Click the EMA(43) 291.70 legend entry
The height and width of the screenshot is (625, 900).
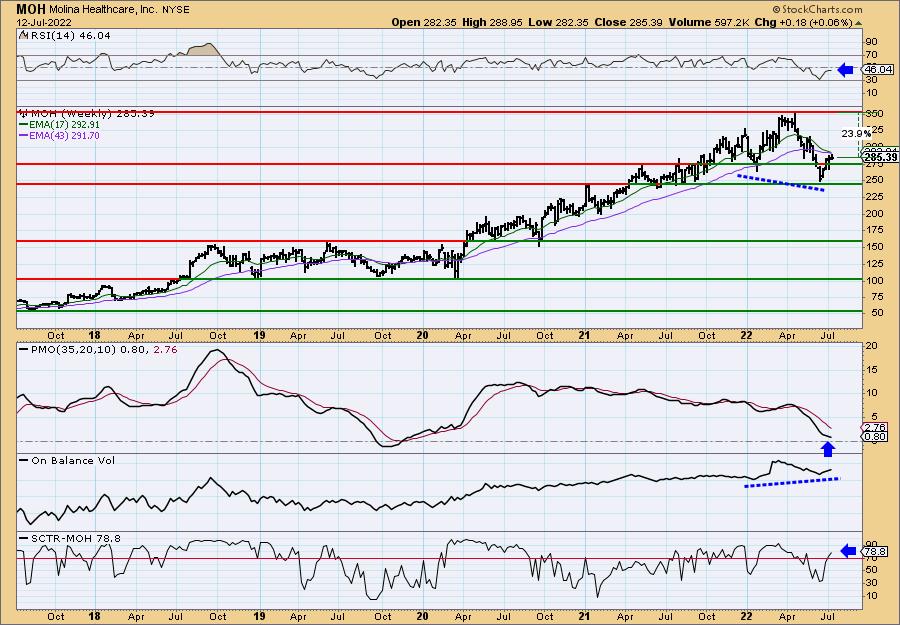tap(66, 135)
